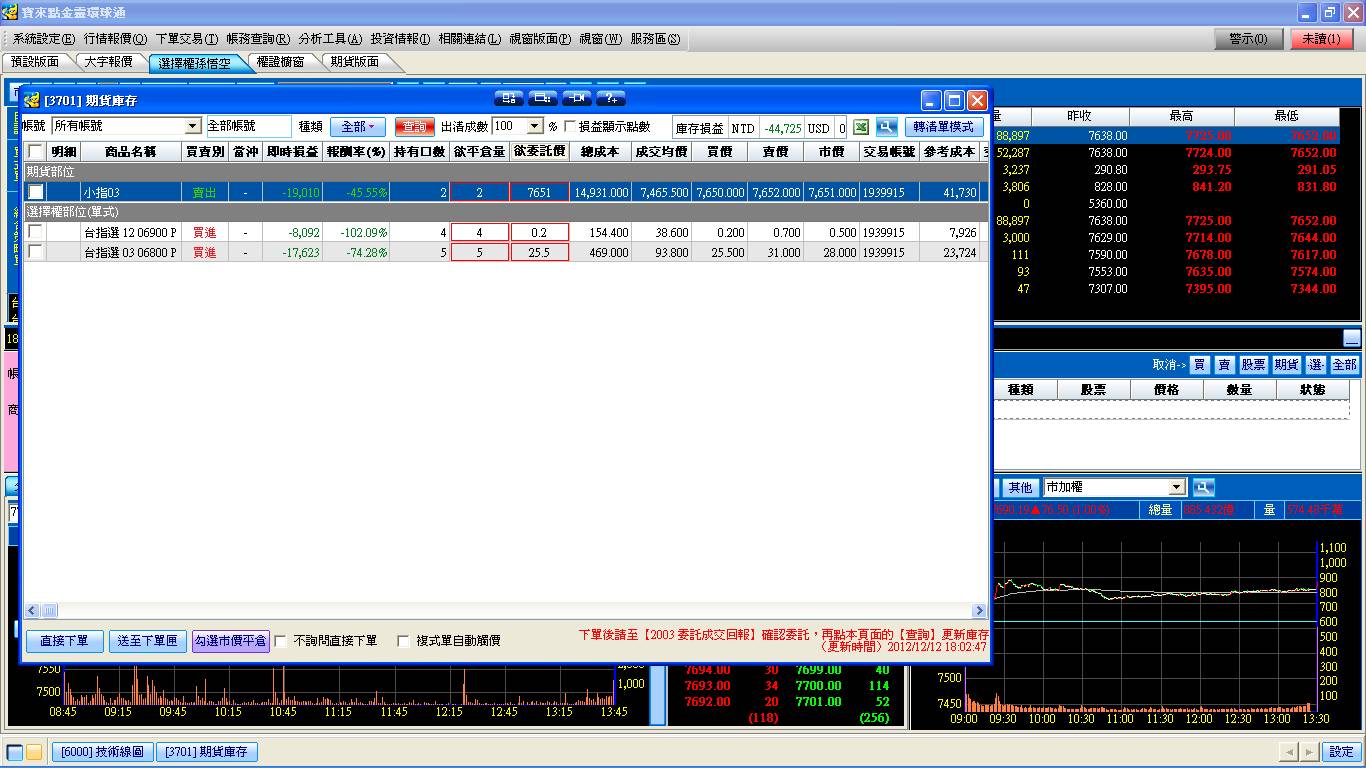Click cancel 賣 button in order panel
Screen dimensions: 1366x768
pos(1224,365)
